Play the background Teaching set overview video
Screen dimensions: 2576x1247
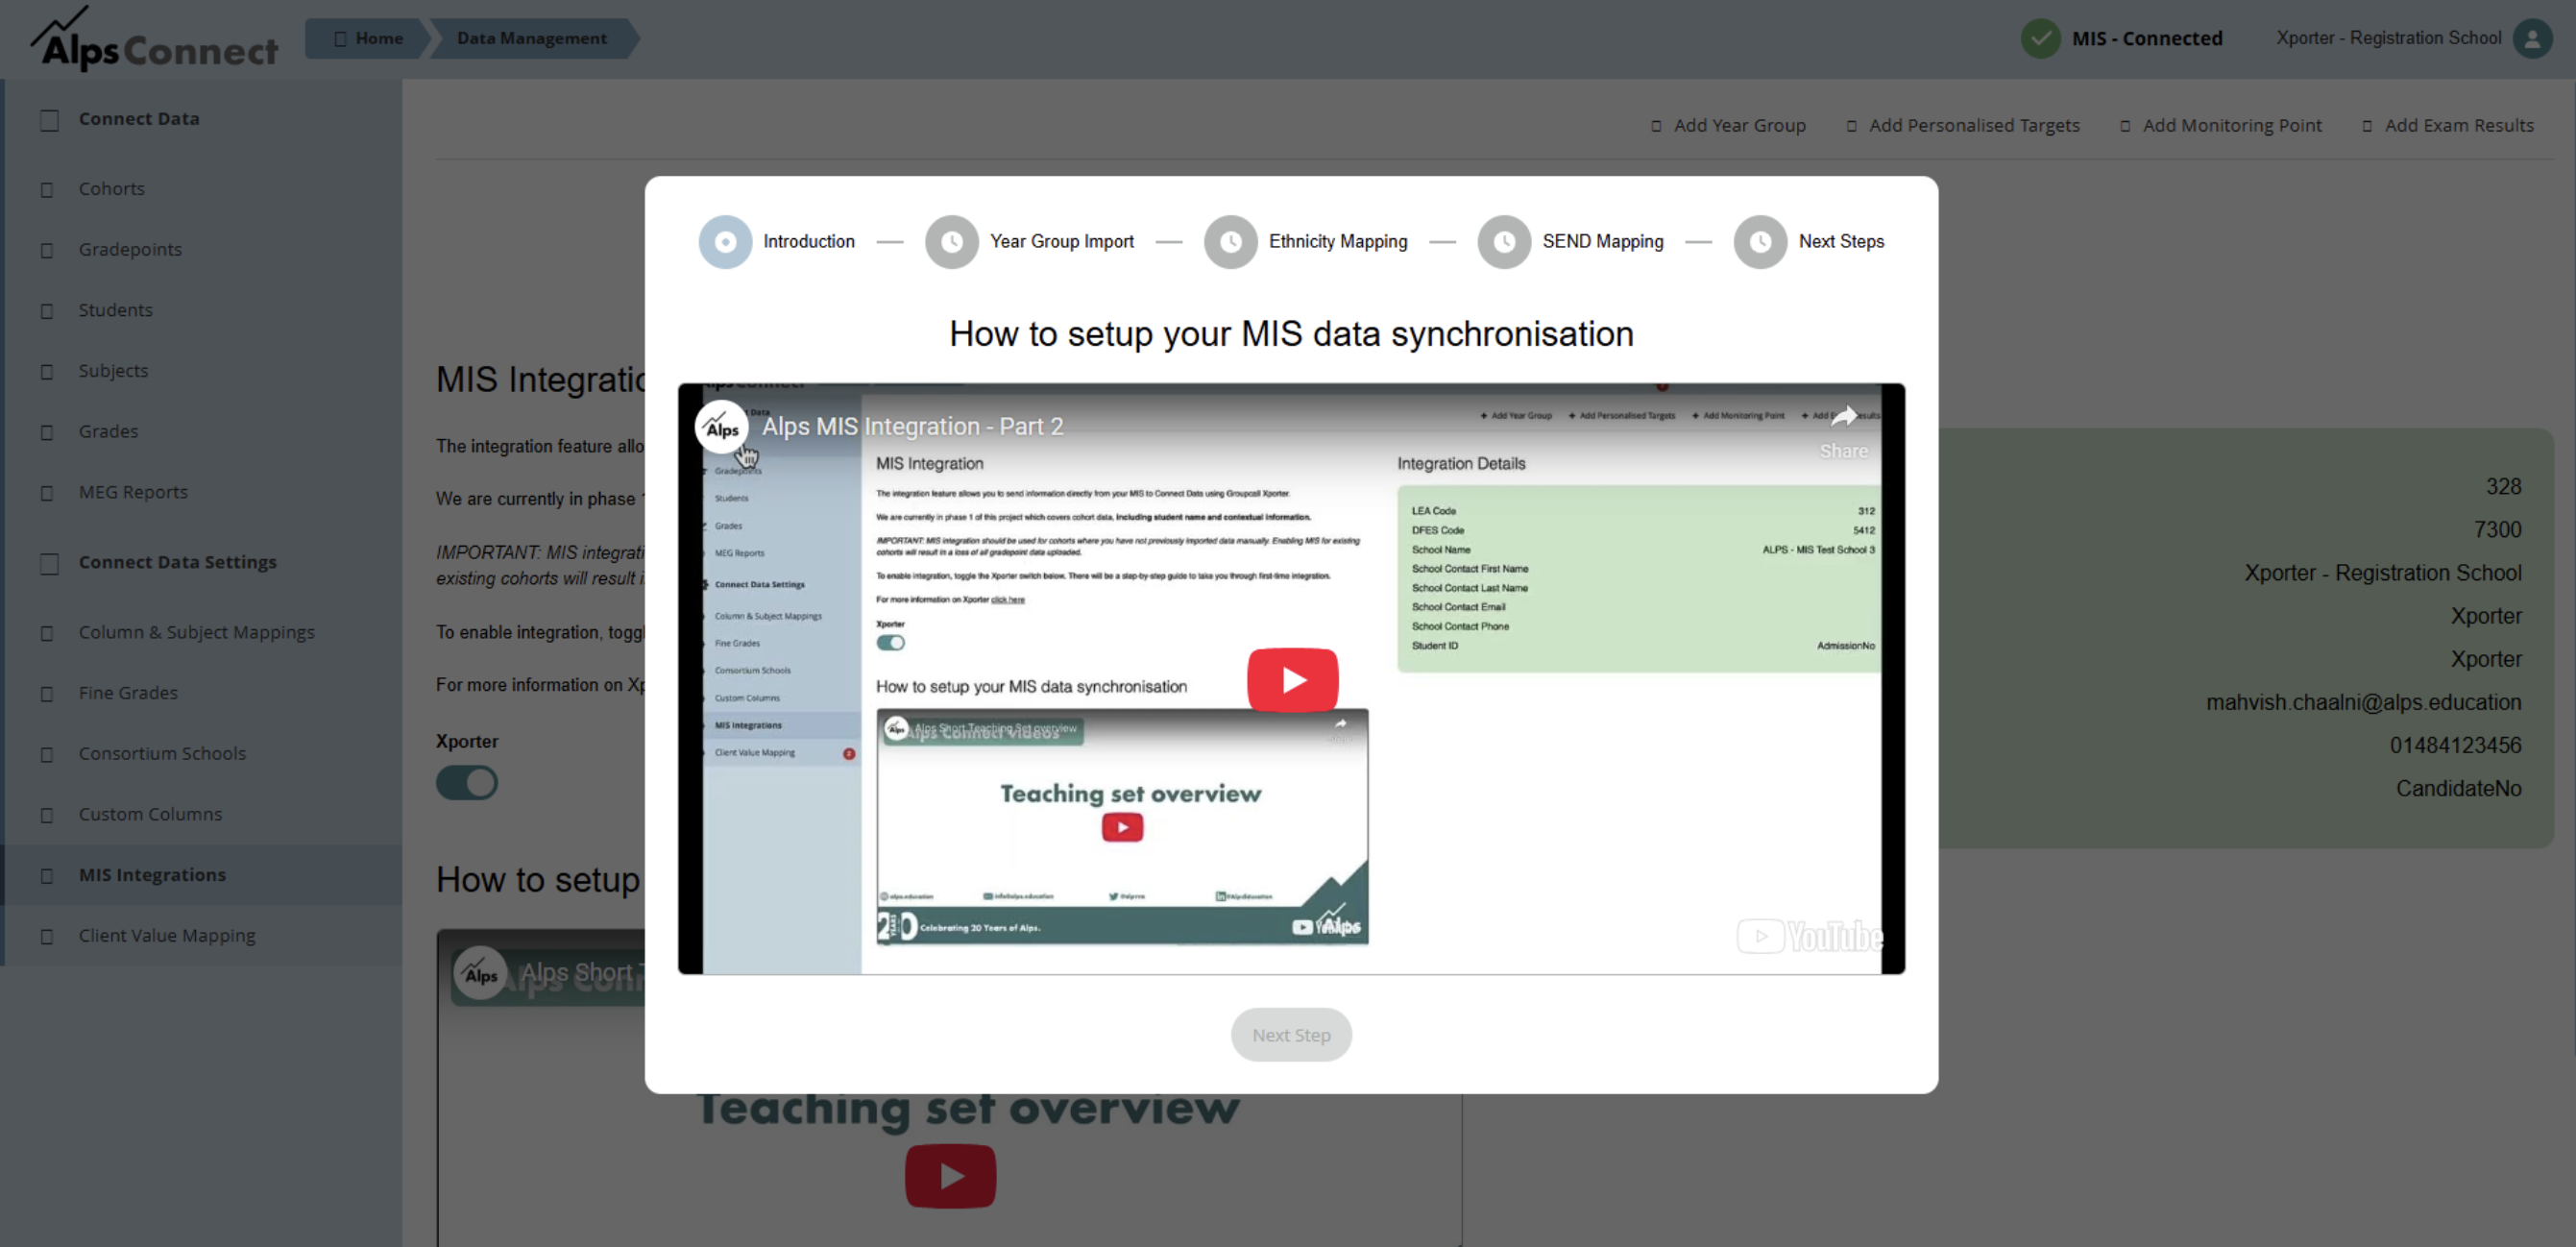point(950,1176)
